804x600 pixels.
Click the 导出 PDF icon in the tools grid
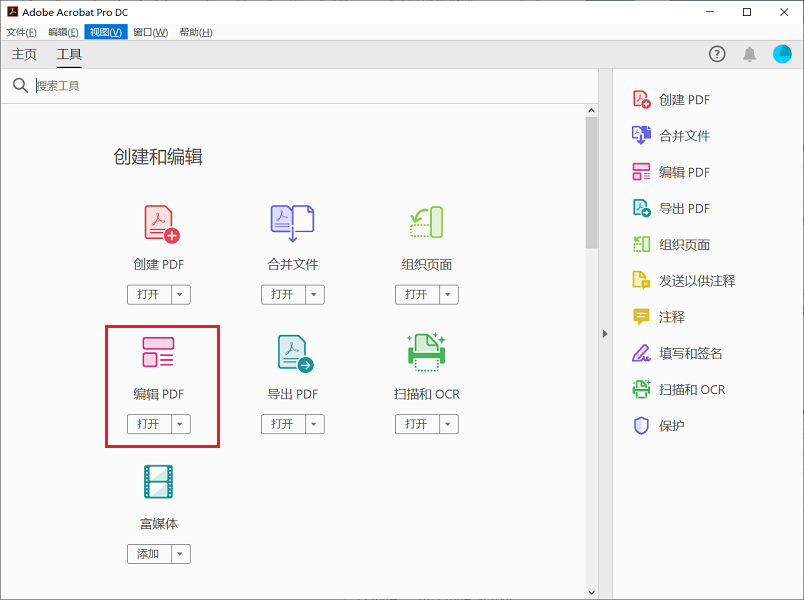click(295, 353)
